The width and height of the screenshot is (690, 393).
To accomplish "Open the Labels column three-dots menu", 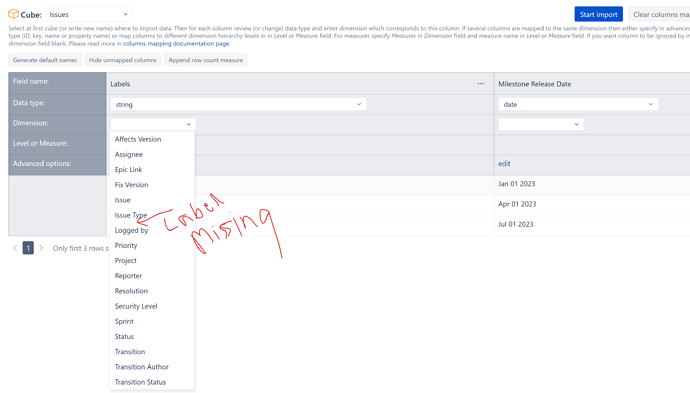I will [481, 84].
